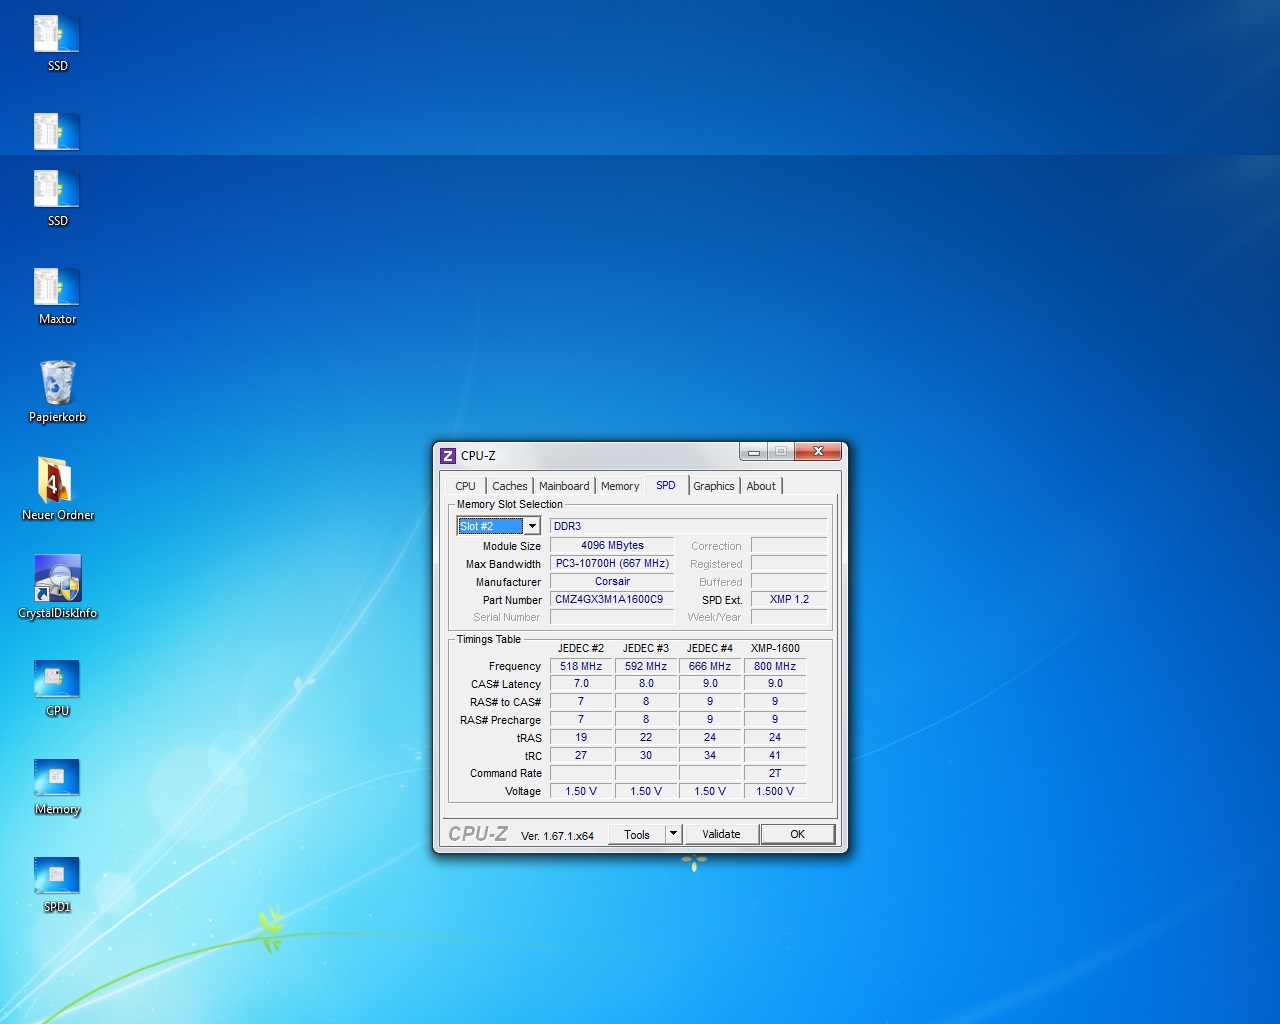Minimize the CPU-Z window
The image size is (1280, 1024).
click(754, 452)
